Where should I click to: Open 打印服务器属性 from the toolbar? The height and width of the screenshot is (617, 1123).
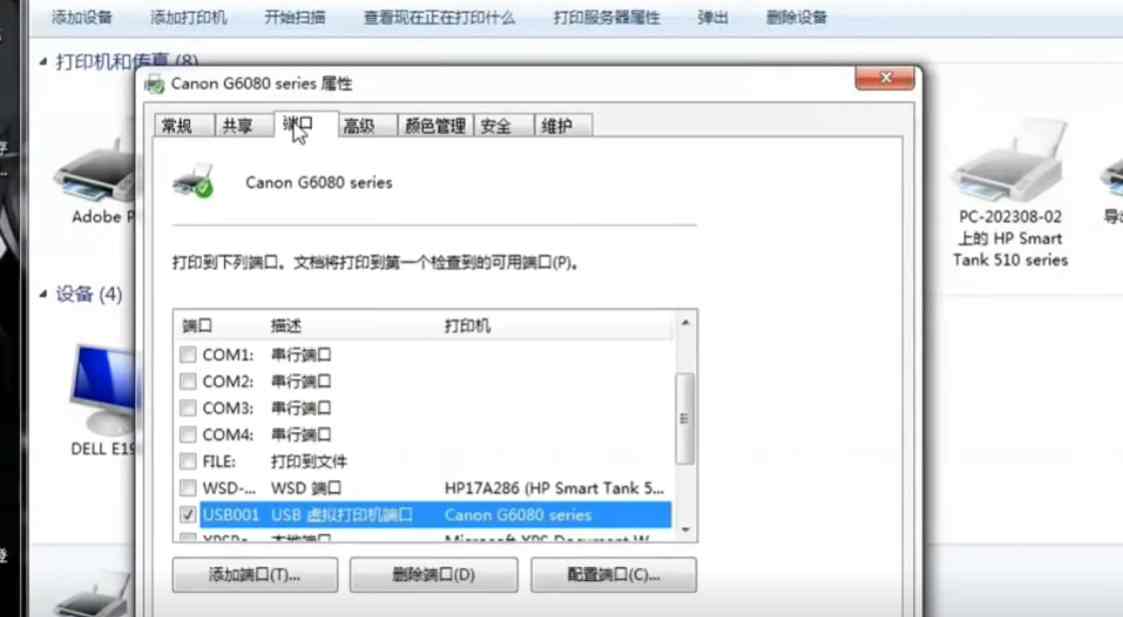[605, 17]
